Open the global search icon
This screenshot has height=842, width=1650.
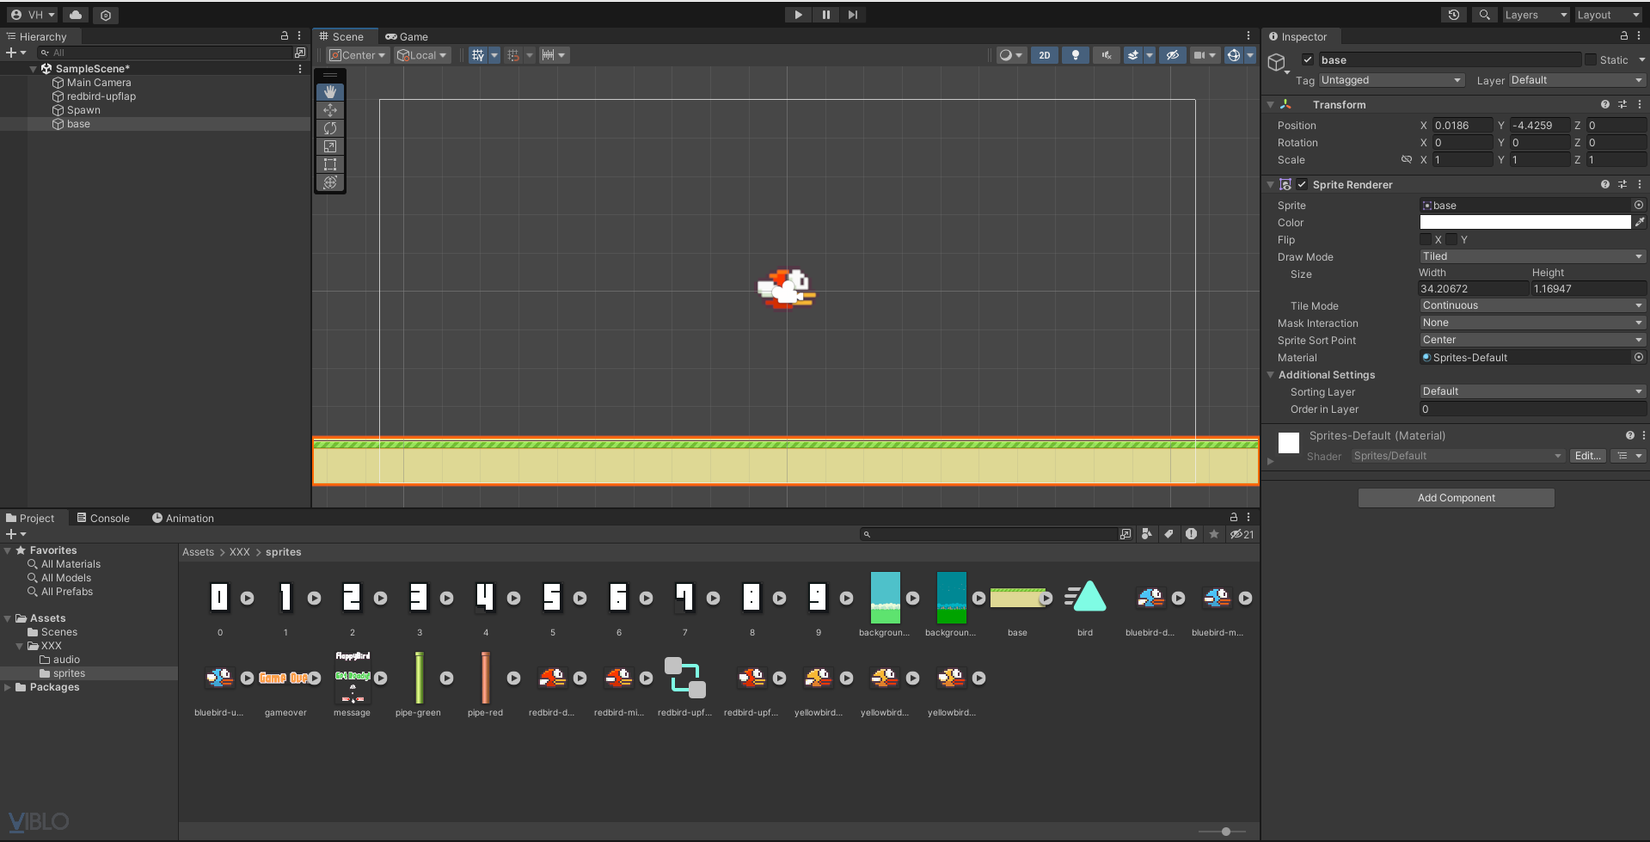pyautogui.click(x=1485, y=15)
